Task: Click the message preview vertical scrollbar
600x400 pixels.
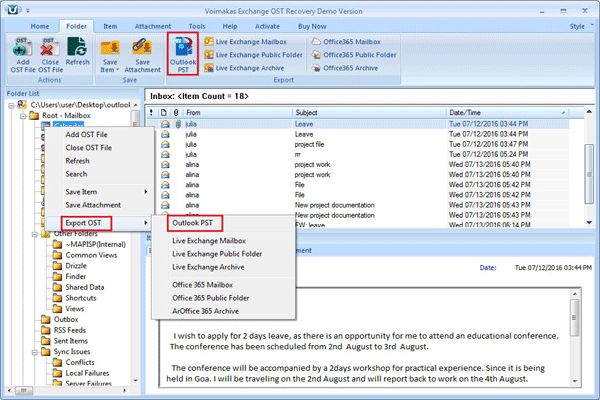Action: 574,317
